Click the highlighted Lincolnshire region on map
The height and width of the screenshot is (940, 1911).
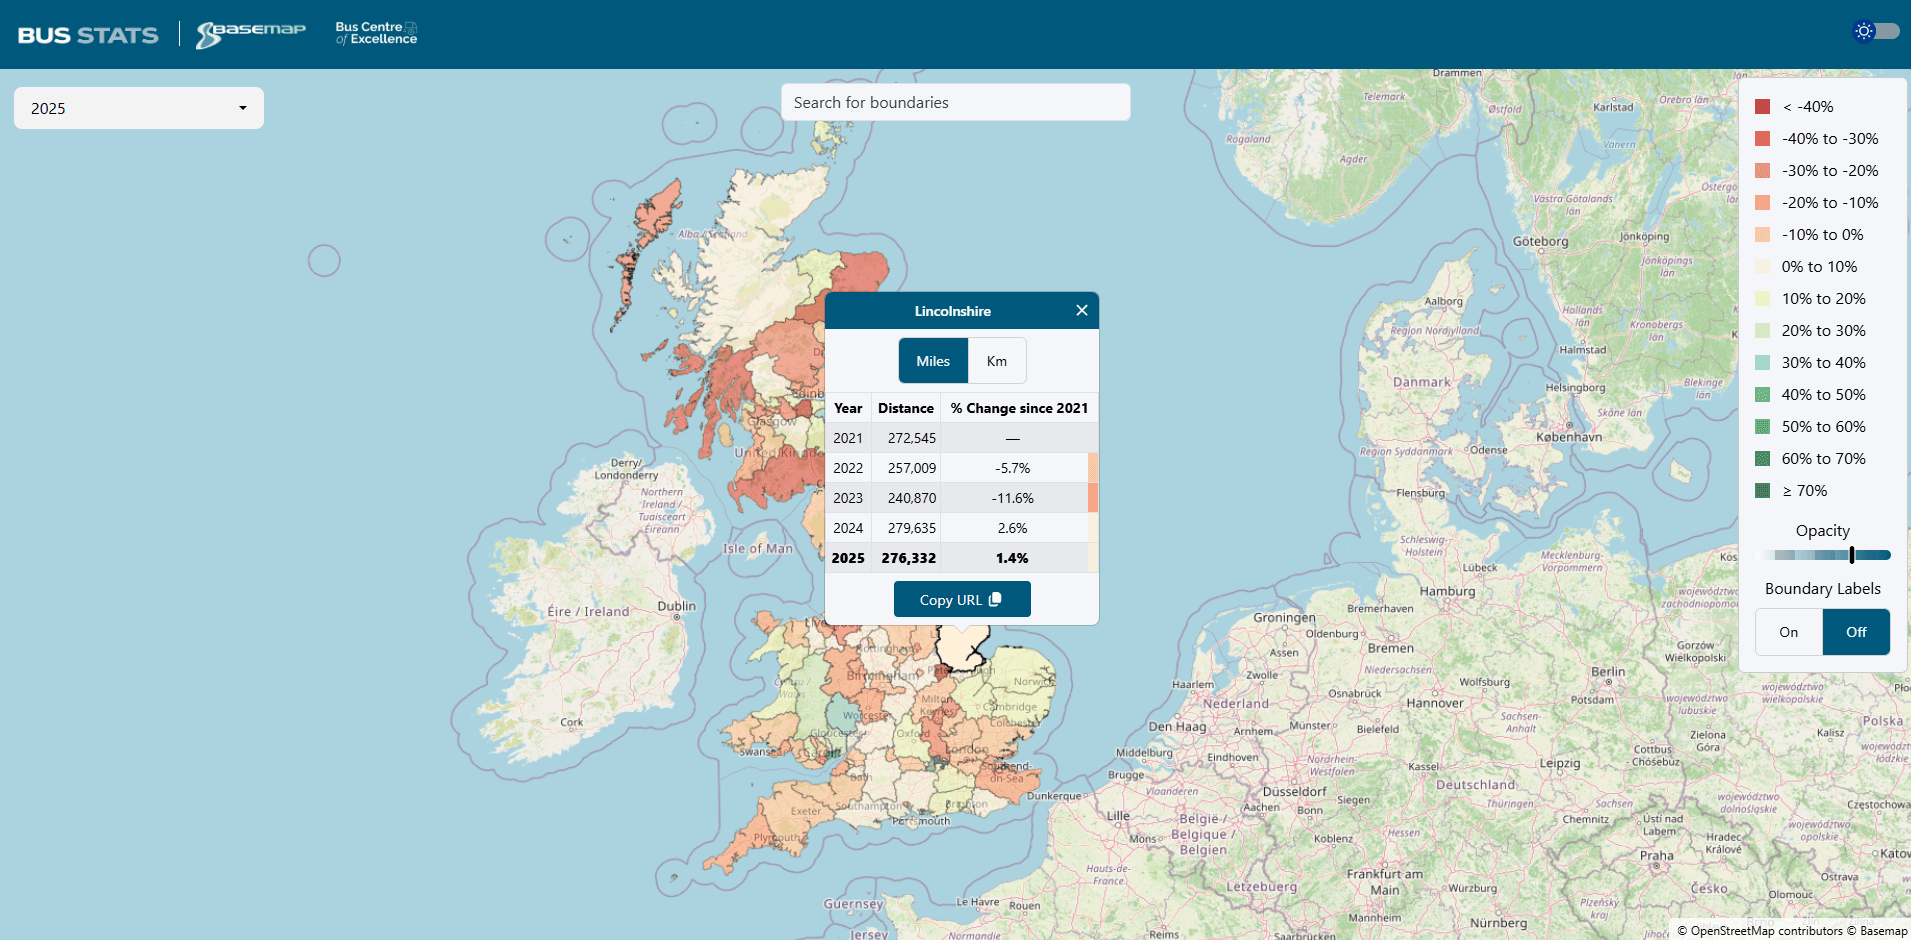pyautogui.click(x=962, y=648)
